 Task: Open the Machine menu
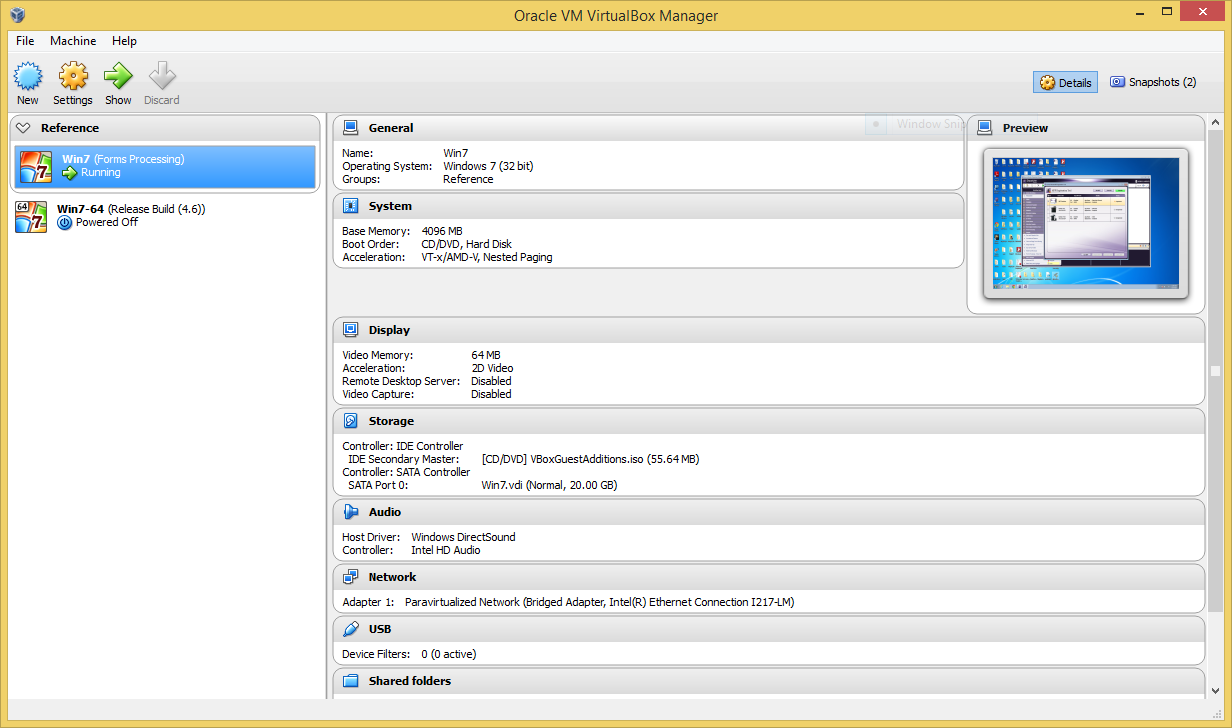click(73, 41)
